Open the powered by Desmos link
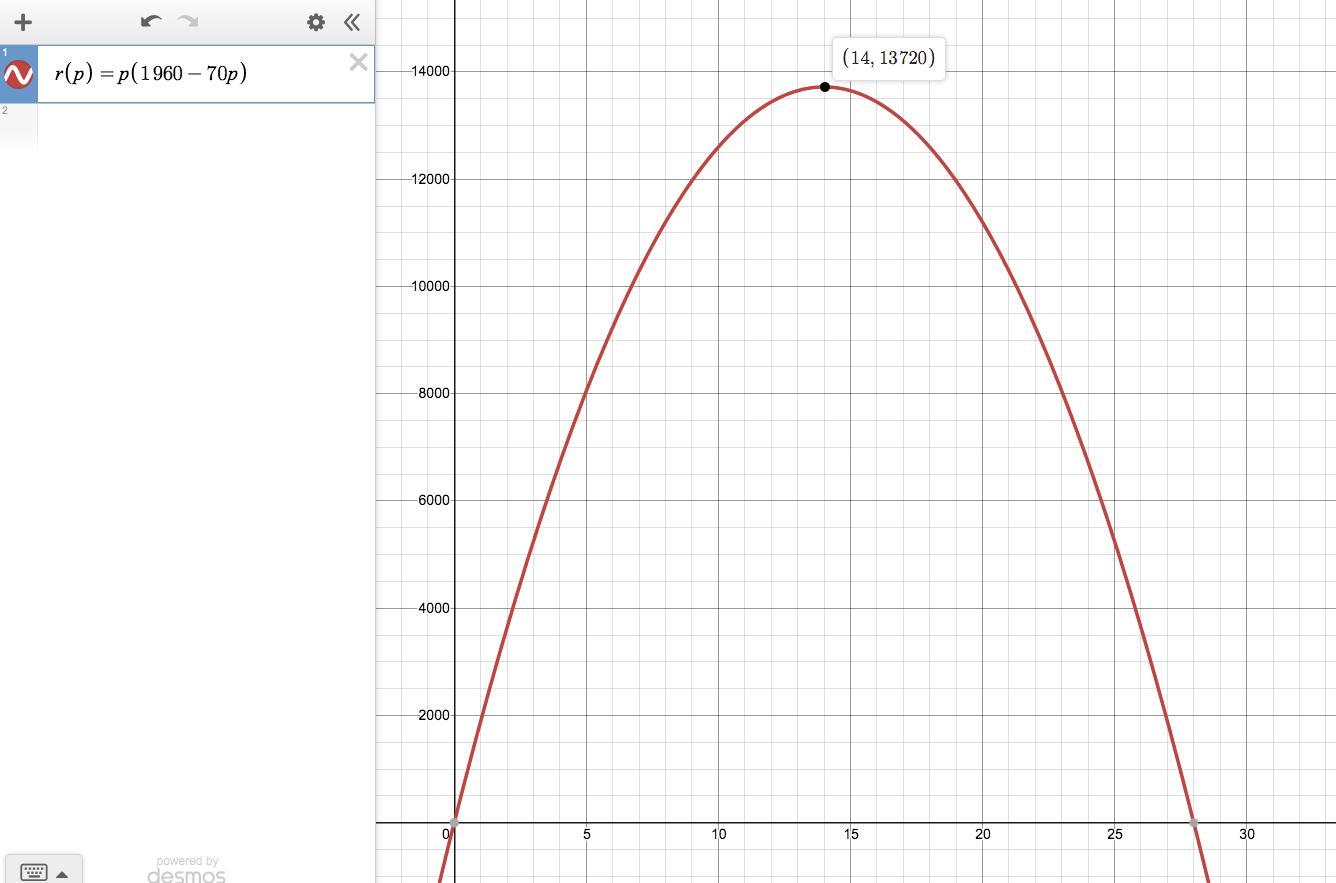 tap(186, 870)
